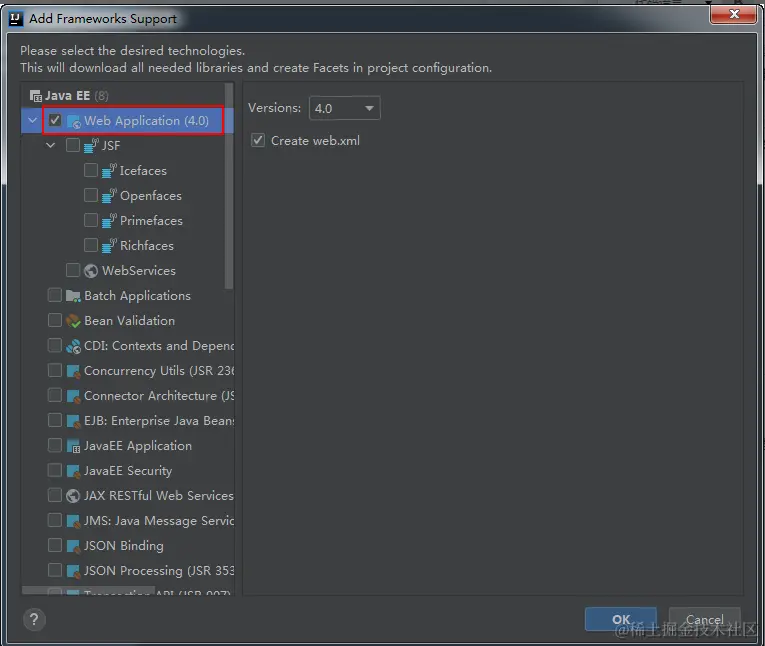
Task: Click the Cancel button
Action: click(705, 620)
